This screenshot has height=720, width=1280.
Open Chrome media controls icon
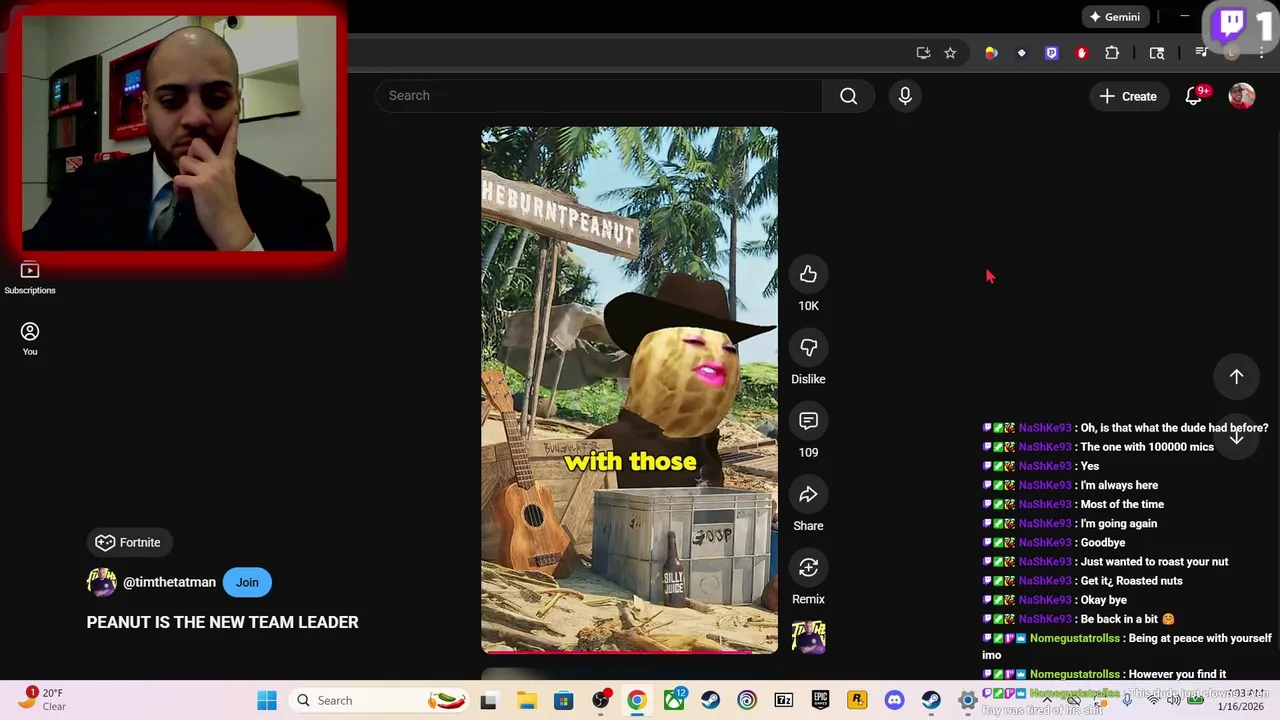tap(1202, 53)
